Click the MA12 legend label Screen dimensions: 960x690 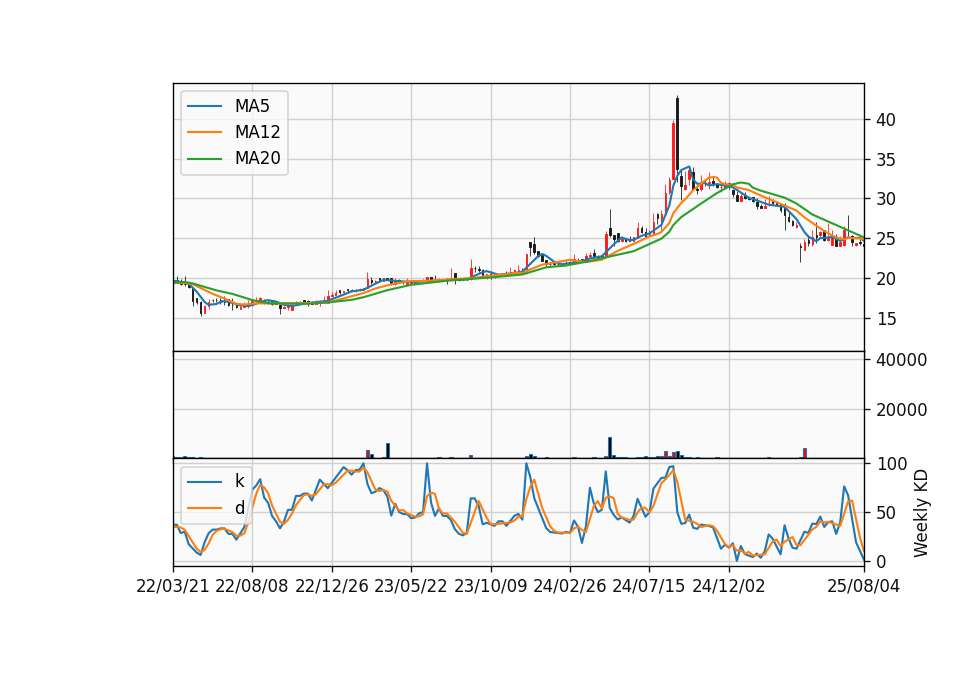coord(257,132)
